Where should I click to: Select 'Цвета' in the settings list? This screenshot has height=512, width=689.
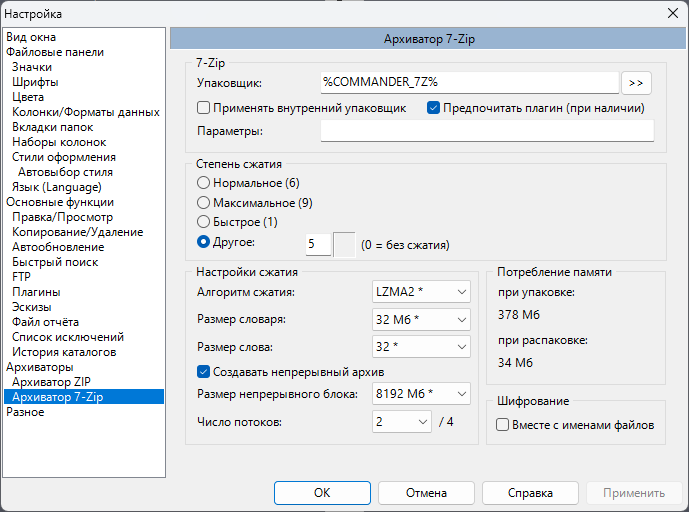(28, 97)
